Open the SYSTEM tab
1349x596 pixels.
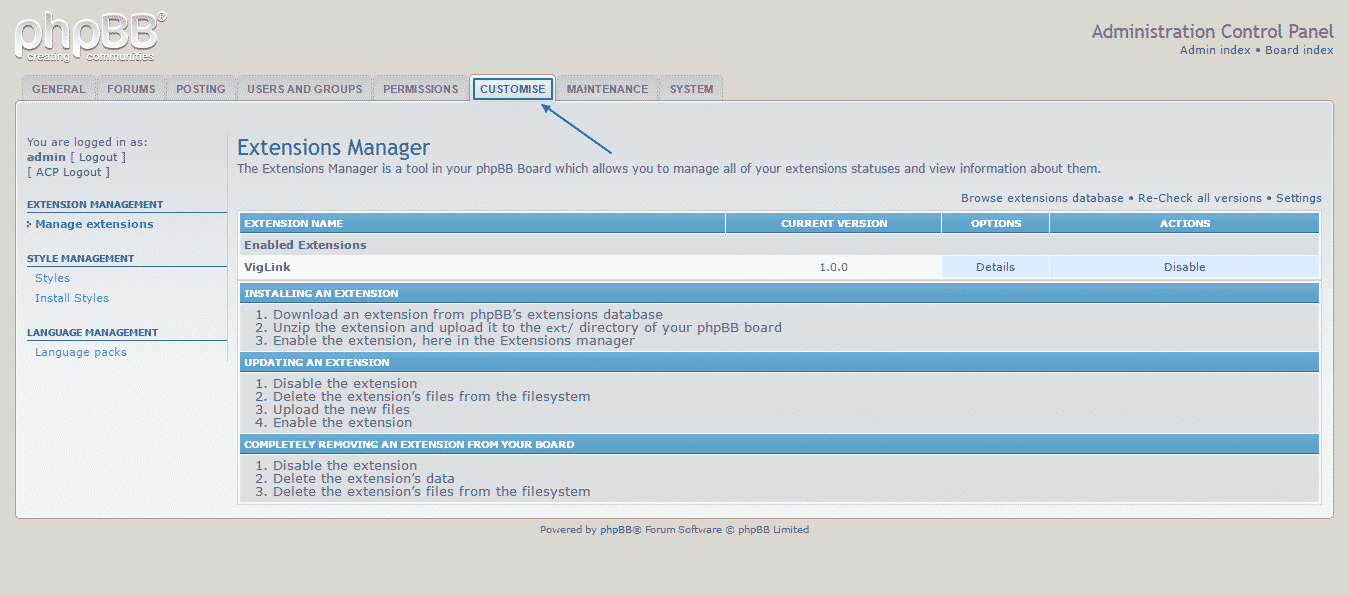click(x=691, y=88)
